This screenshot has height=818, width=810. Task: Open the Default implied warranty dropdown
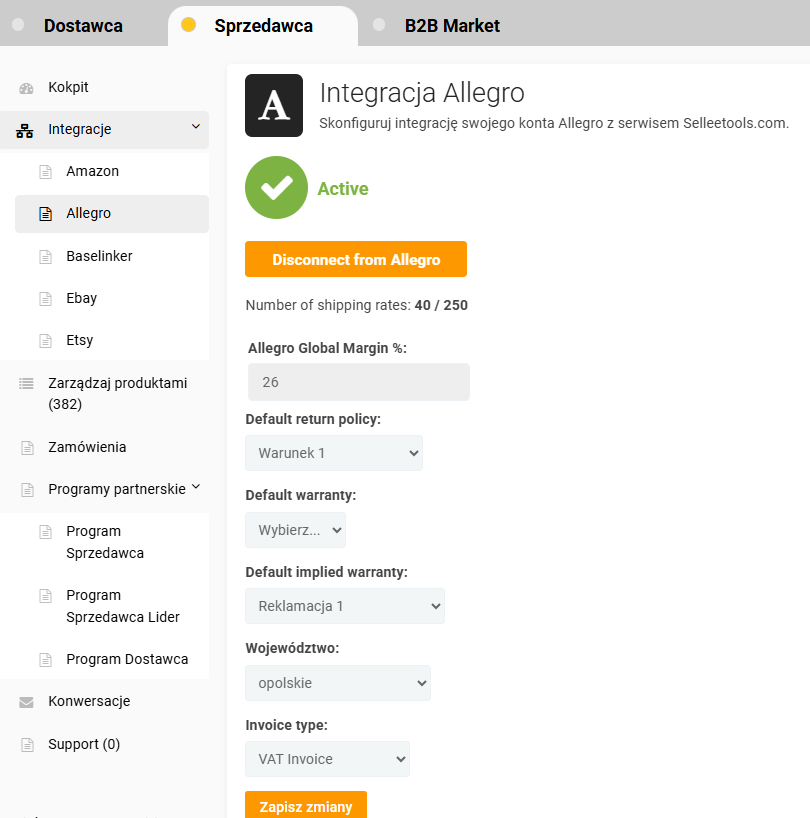344,606
